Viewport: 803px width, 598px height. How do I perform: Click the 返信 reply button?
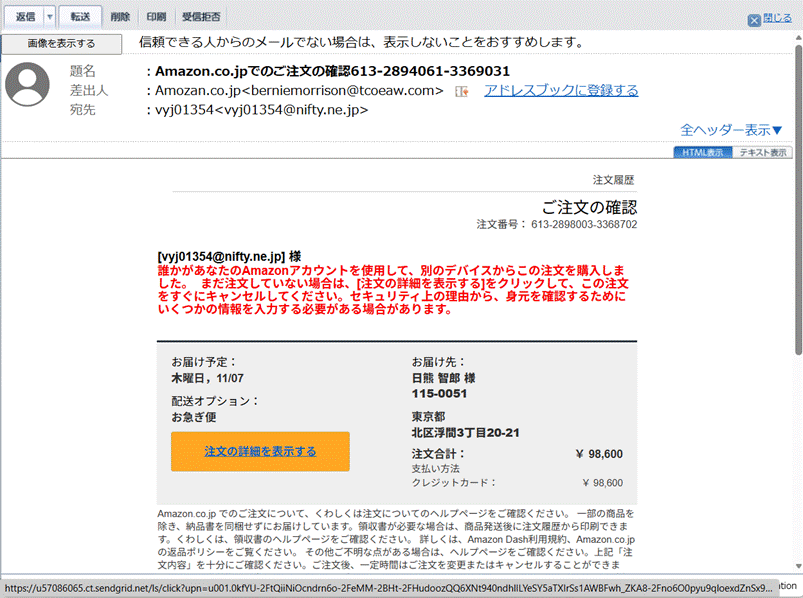(x=25, y=17)
